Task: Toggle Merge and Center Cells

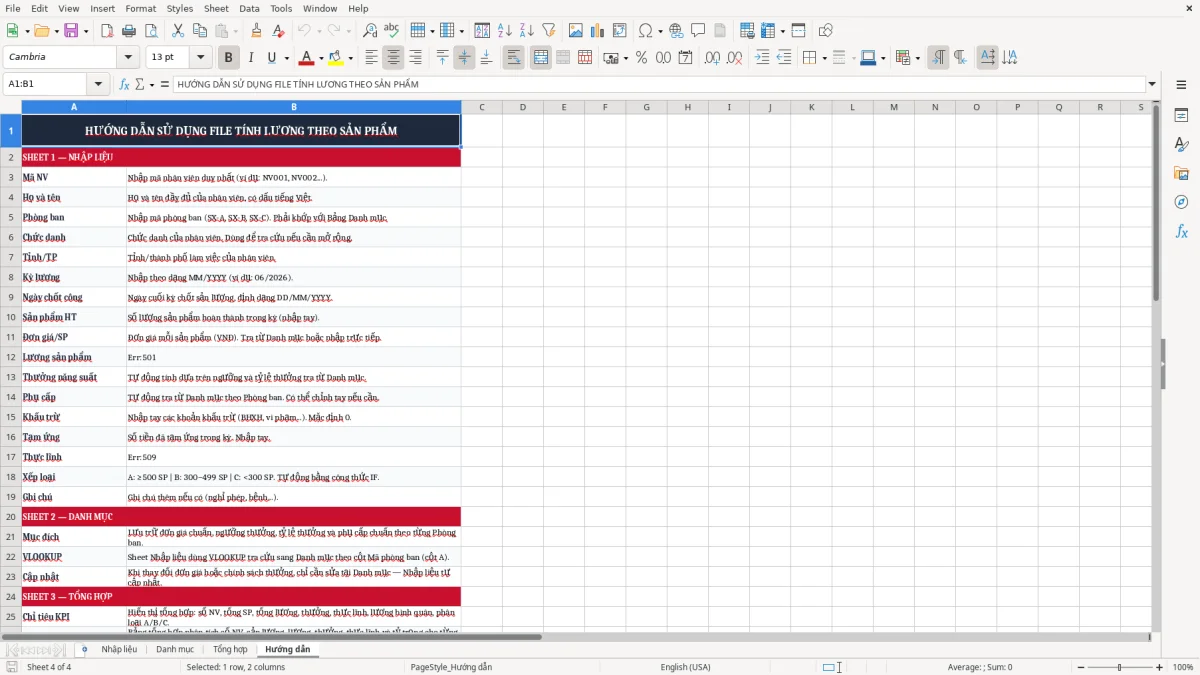Action: 541,58
